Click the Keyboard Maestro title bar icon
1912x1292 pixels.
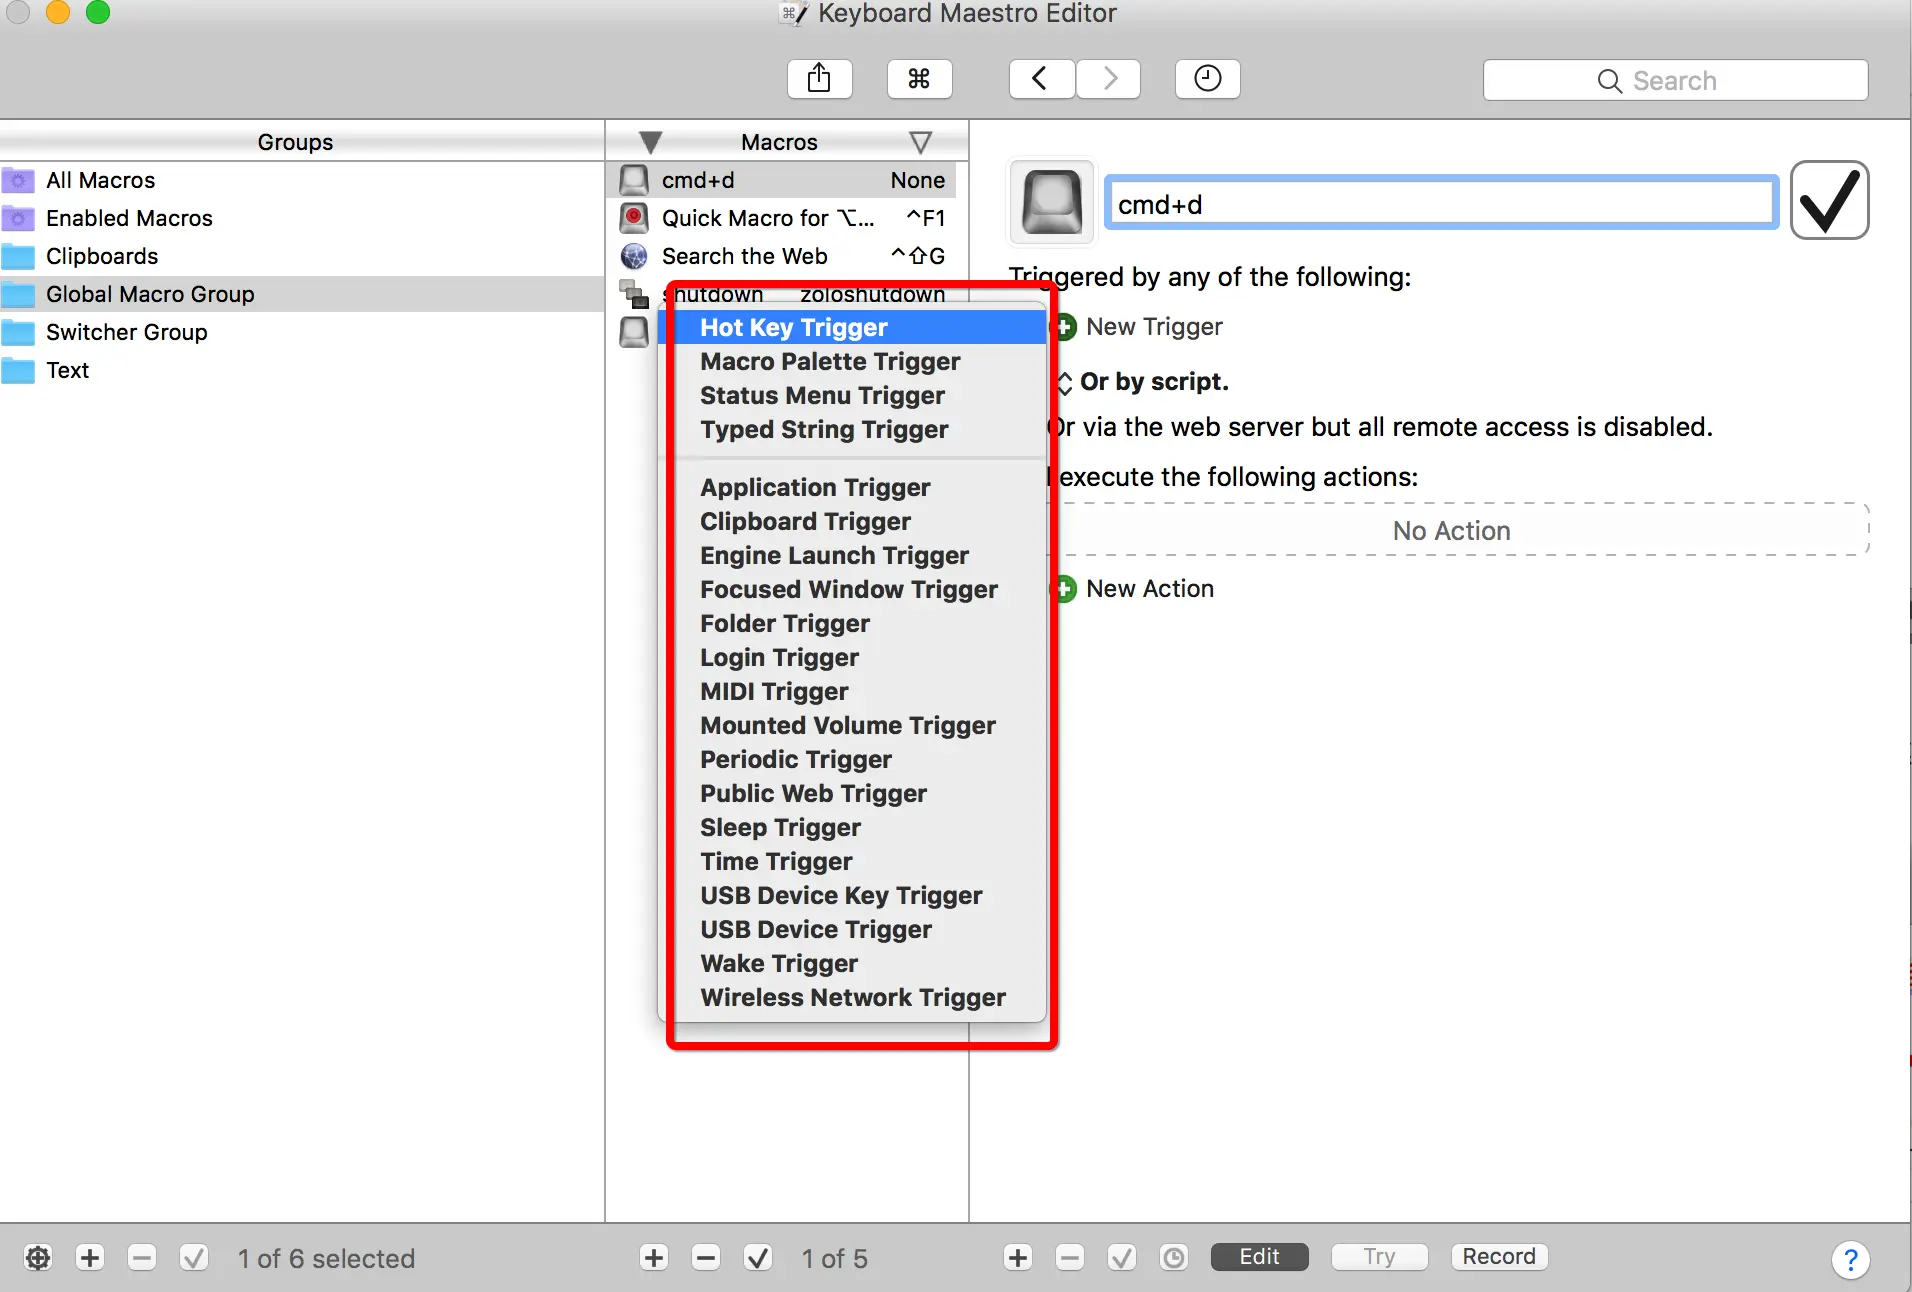click(793, 13)
